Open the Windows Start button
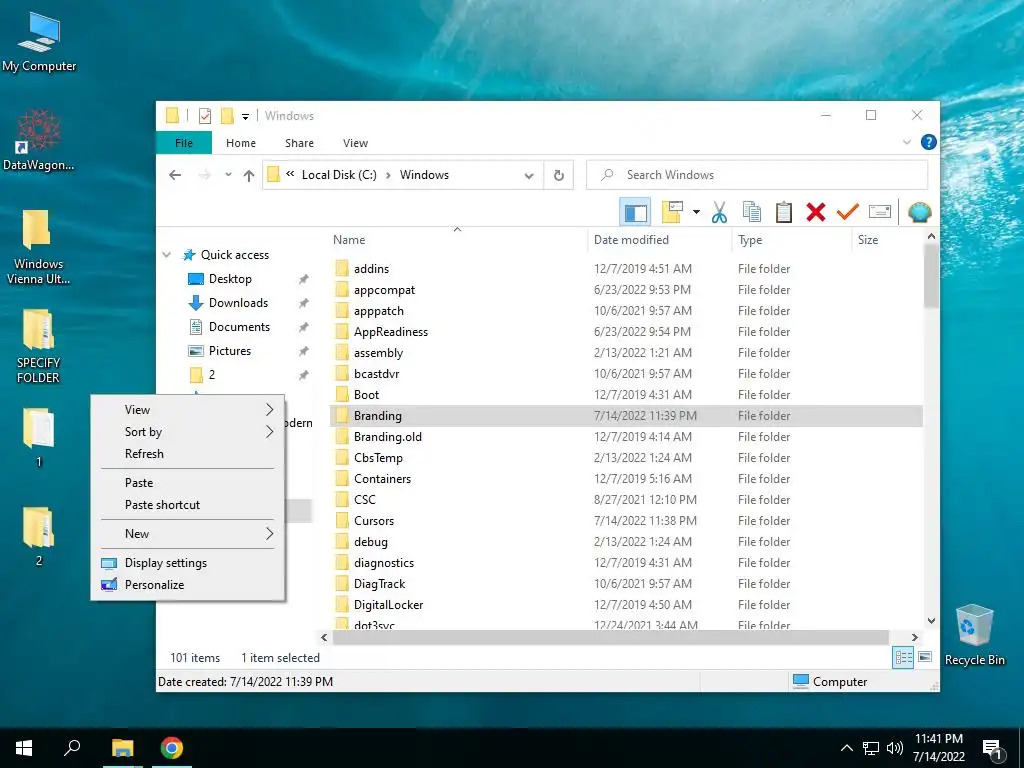This screenshot has width=1024, height=768. (24, 748)
